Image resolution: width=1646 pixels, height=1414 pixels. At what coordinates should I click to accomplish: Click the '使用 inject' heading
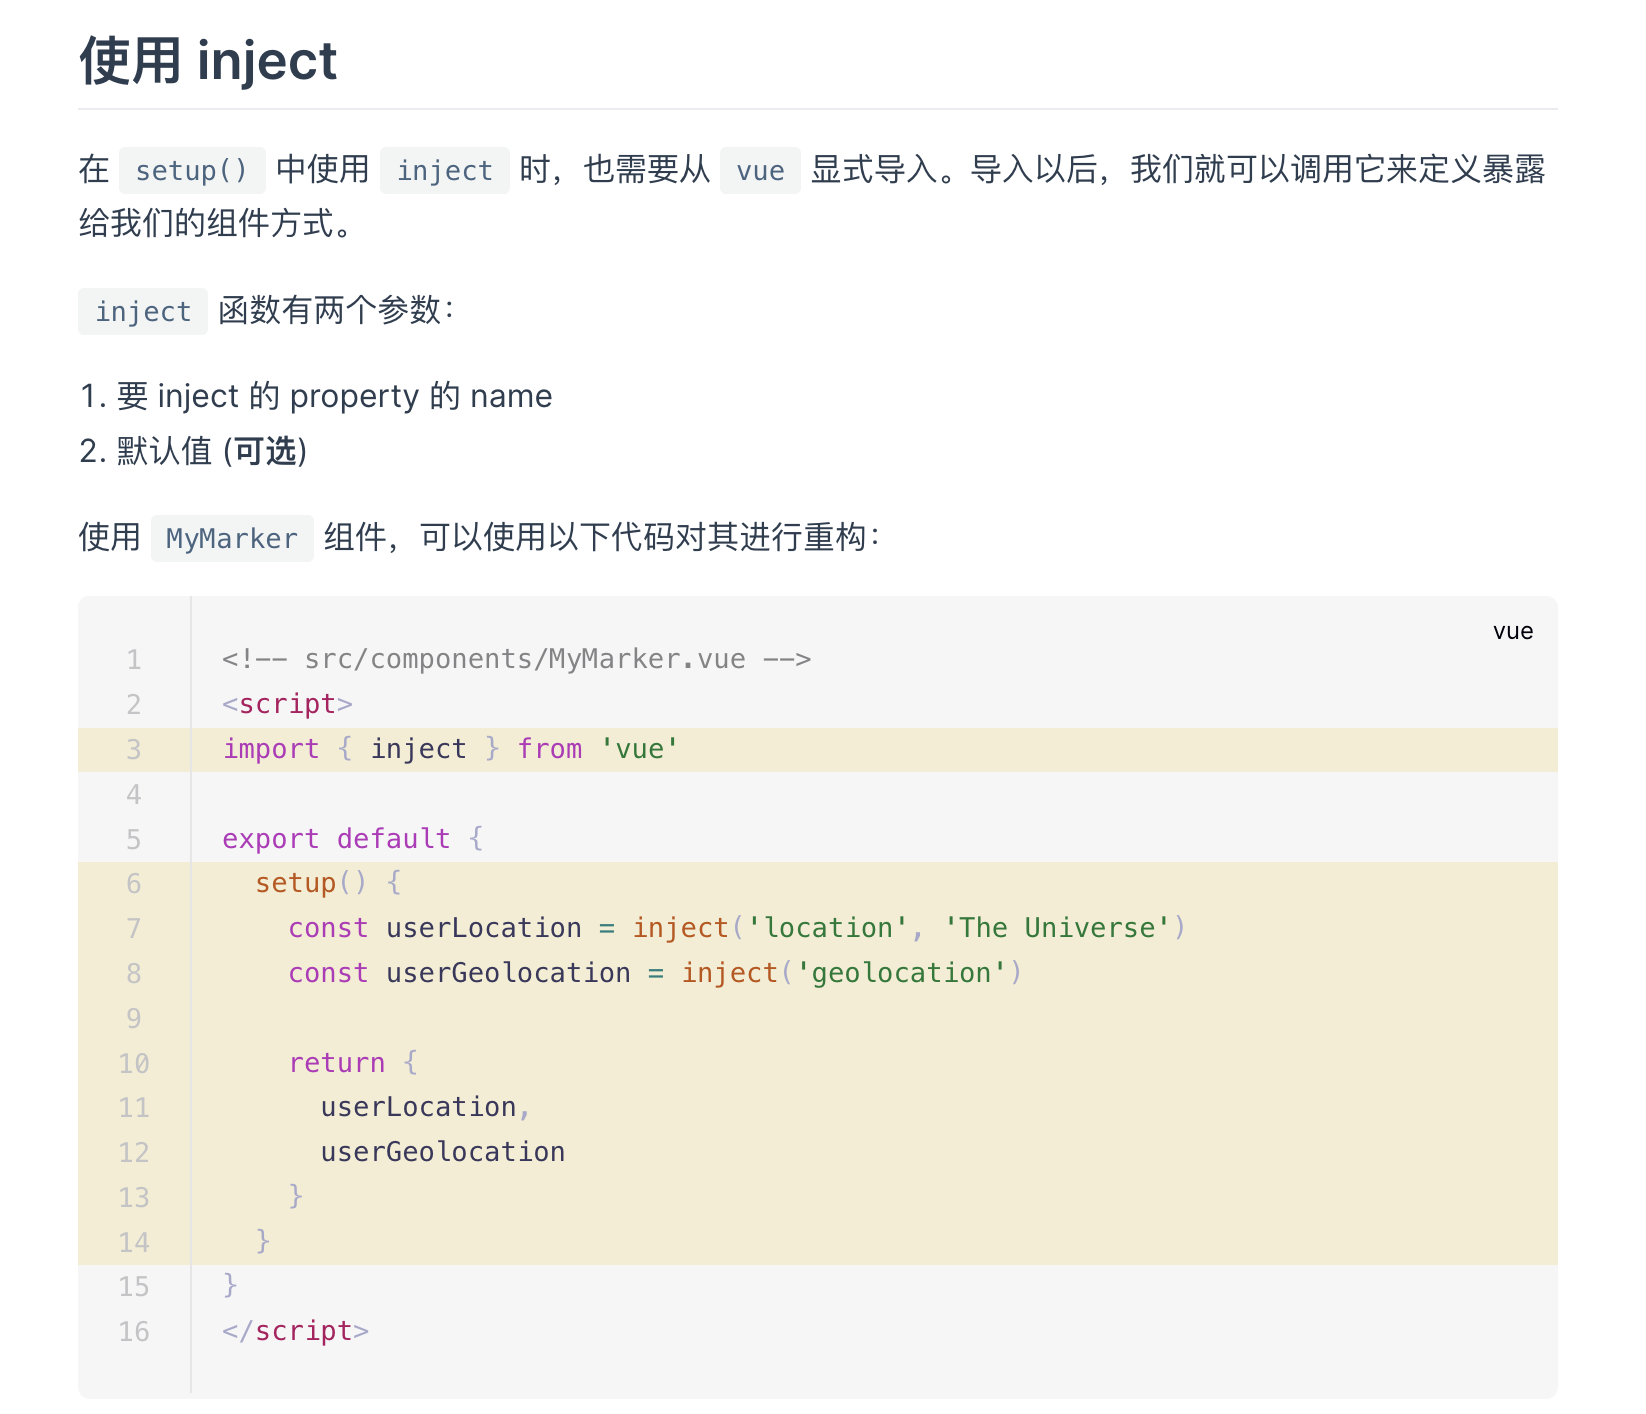coord(208,61)
